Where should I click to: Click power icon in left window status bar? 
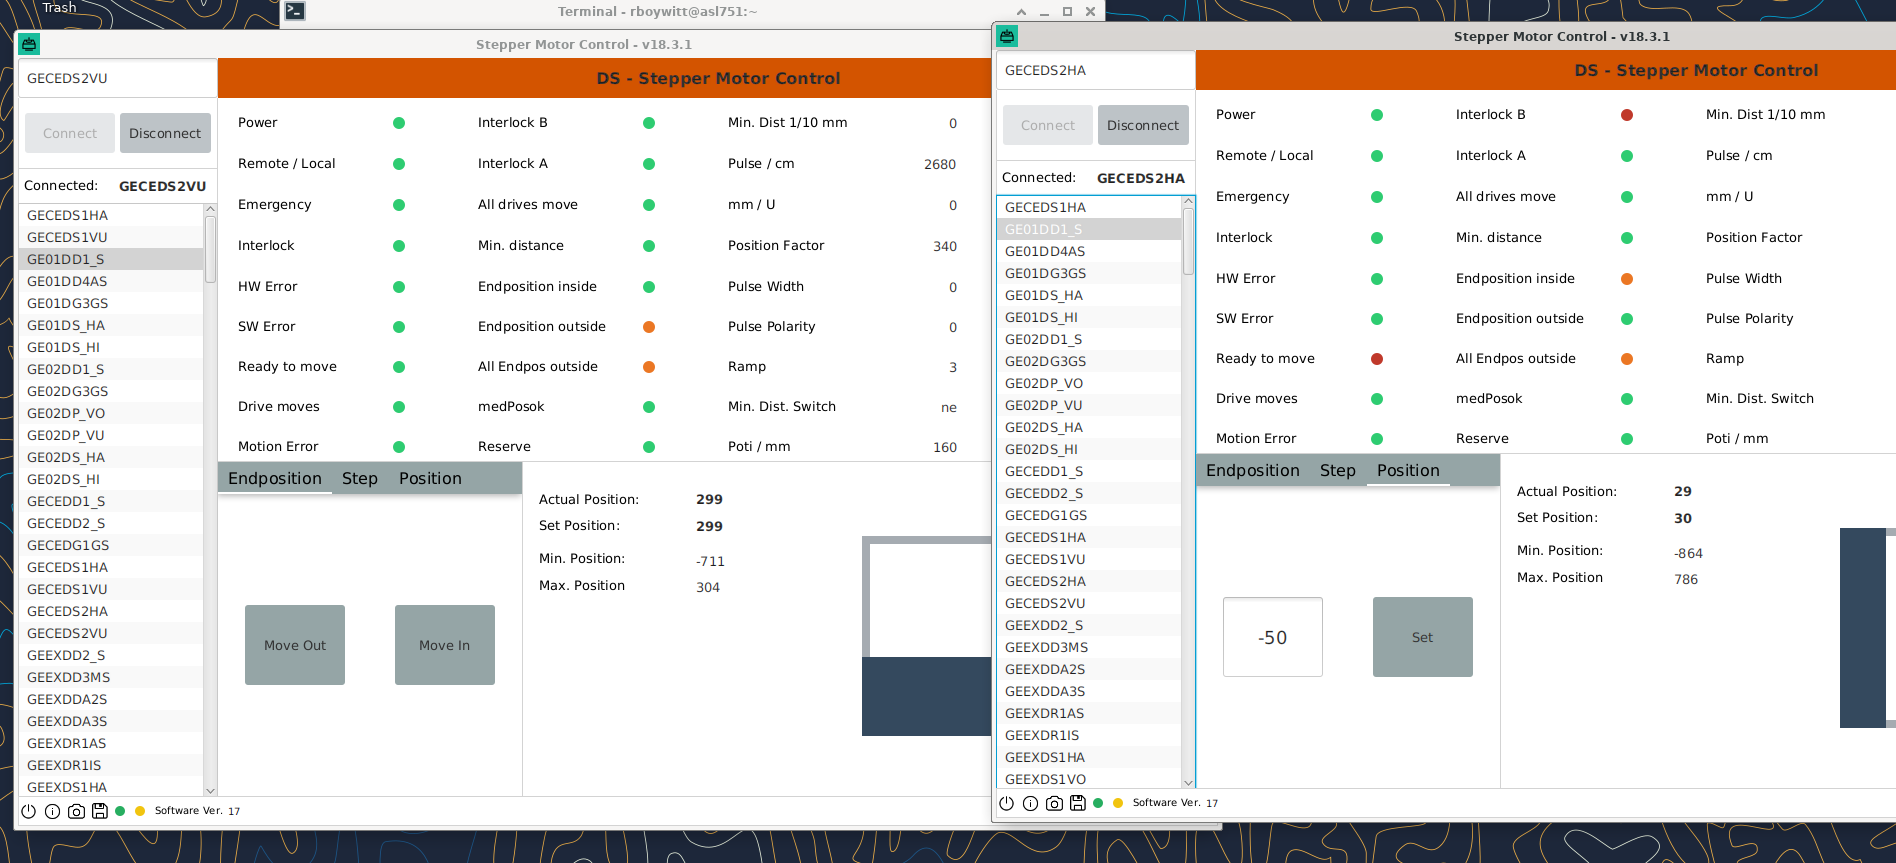(29, 811)
